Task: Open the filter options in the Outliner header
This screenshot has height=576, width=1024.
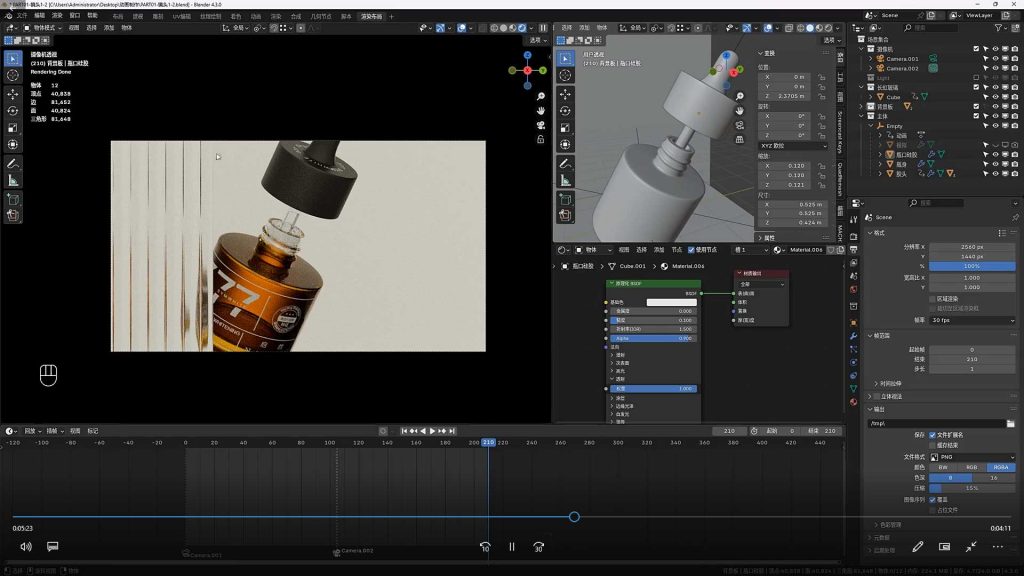Action: (x=998, y=27)
